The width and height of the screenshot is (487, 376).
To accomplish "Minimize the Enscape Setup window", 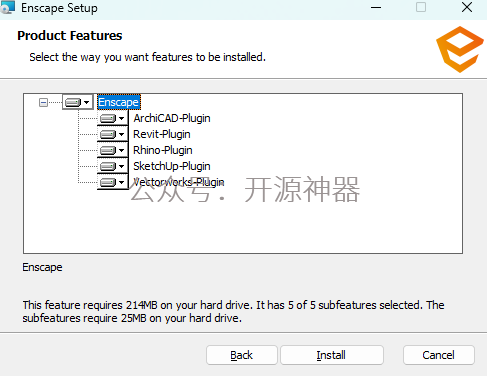I will coord(376,7).
